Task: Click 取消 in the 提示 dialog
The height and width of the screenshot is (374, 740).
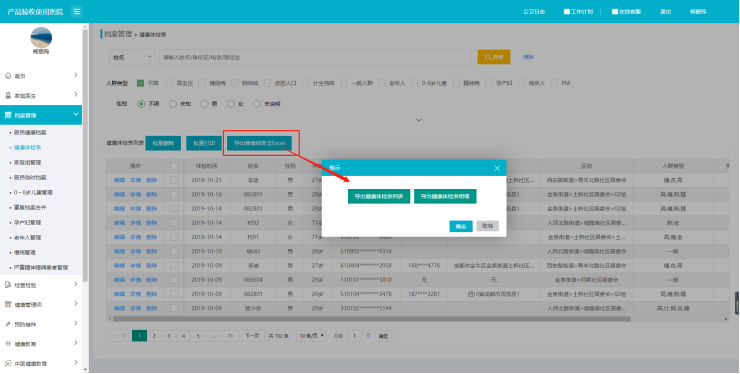Action: pos(488,226)
